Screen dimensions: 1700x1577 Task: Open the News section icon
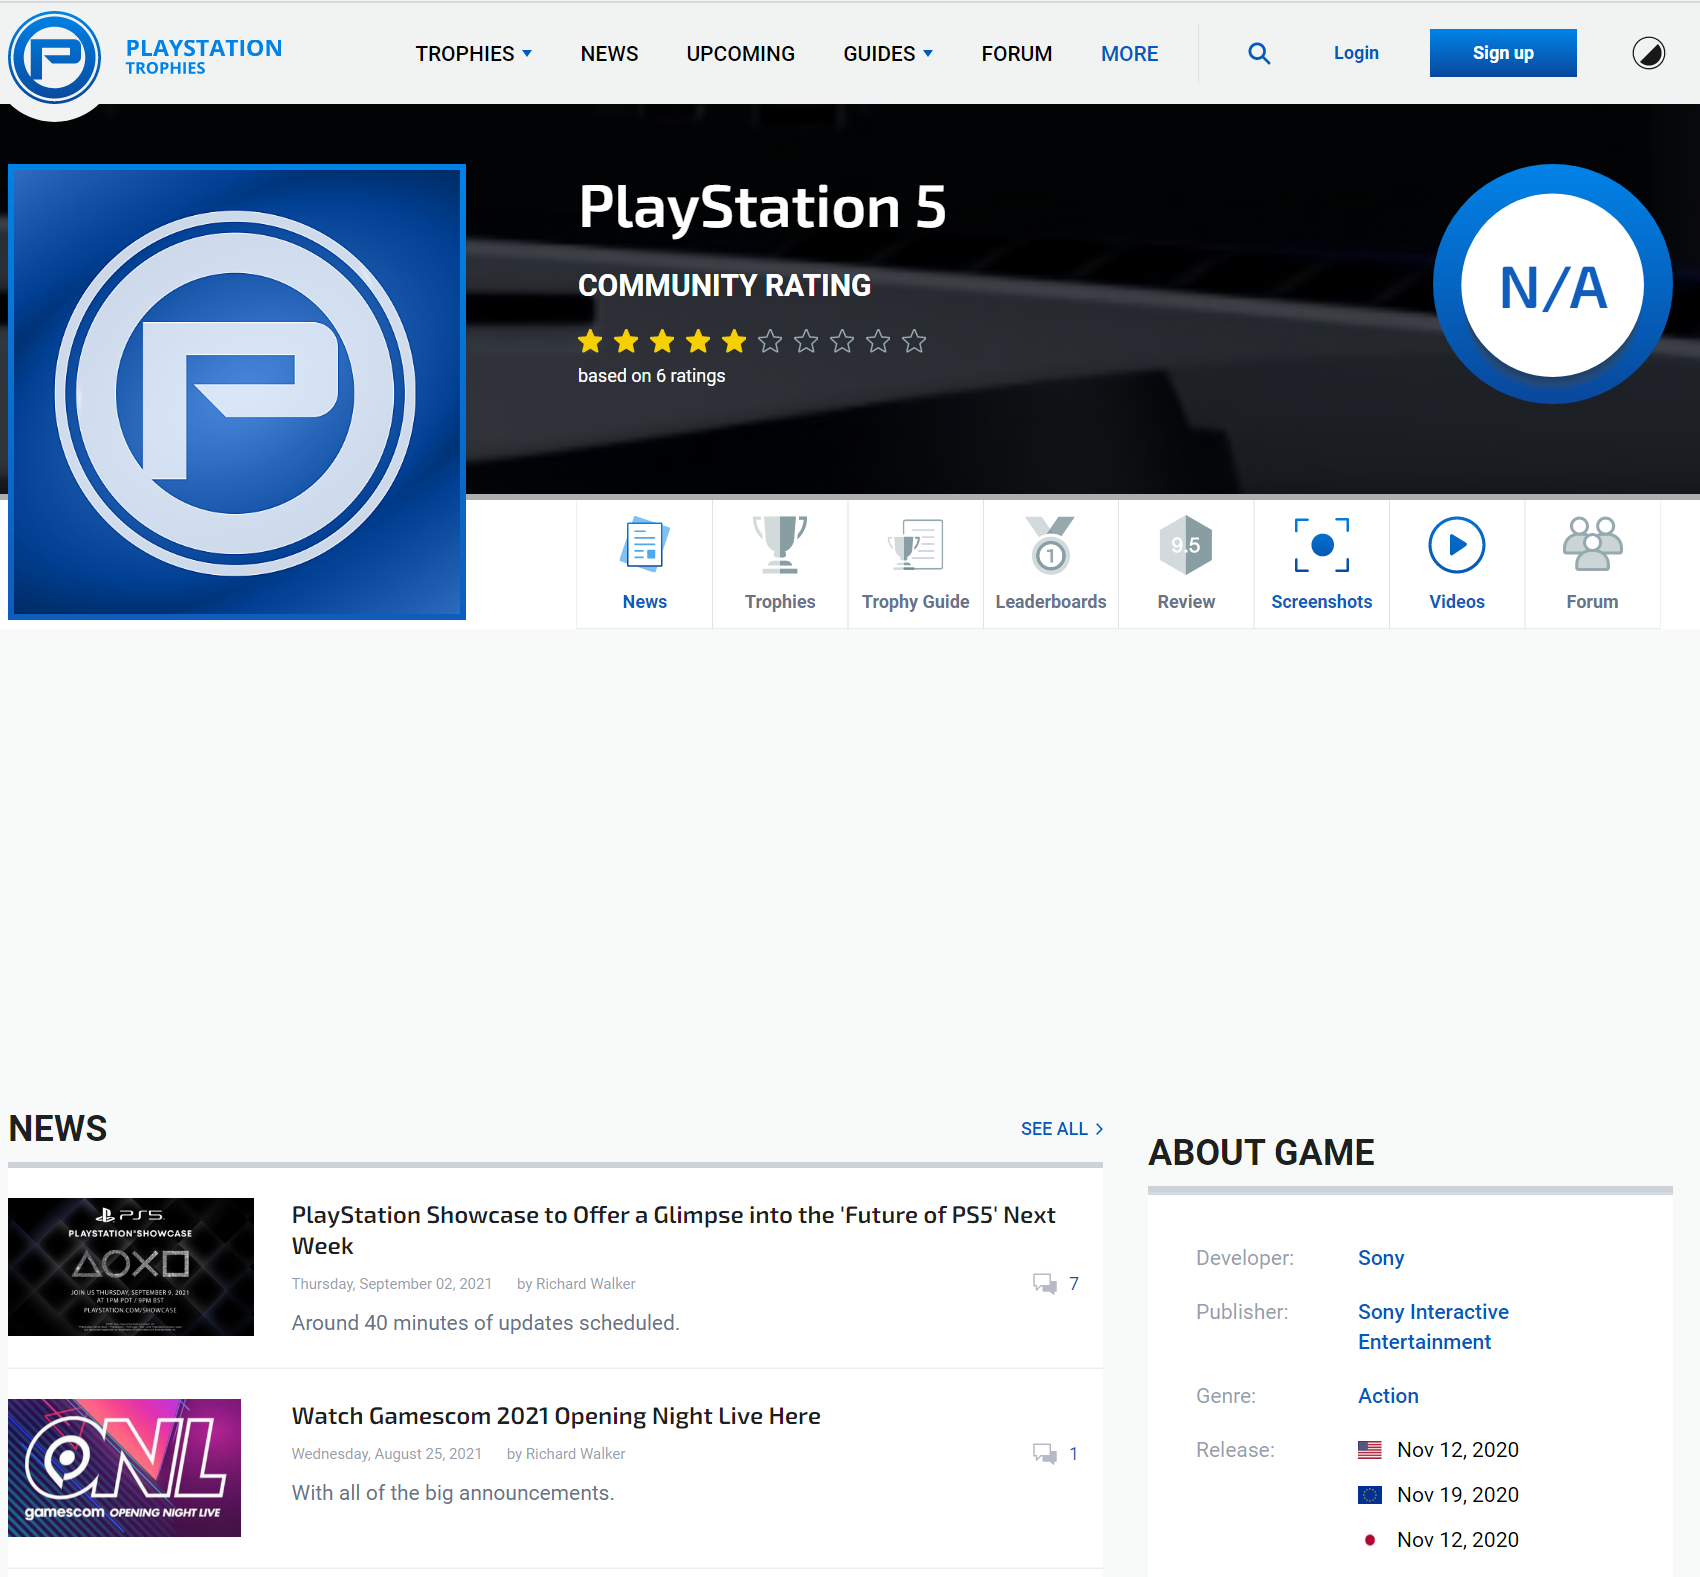[x=645, y=545]
